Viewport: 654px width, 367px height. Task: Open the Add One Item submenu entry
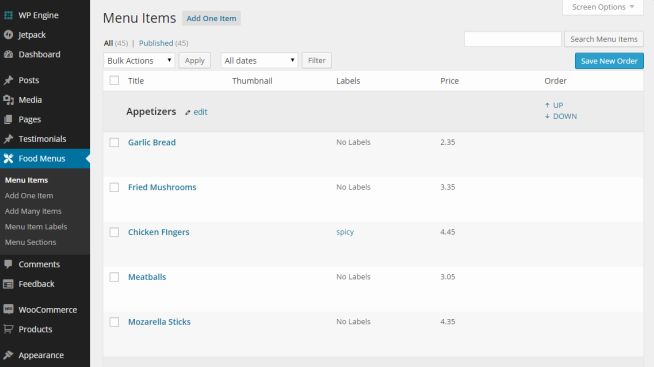click(x=29, y=196)
